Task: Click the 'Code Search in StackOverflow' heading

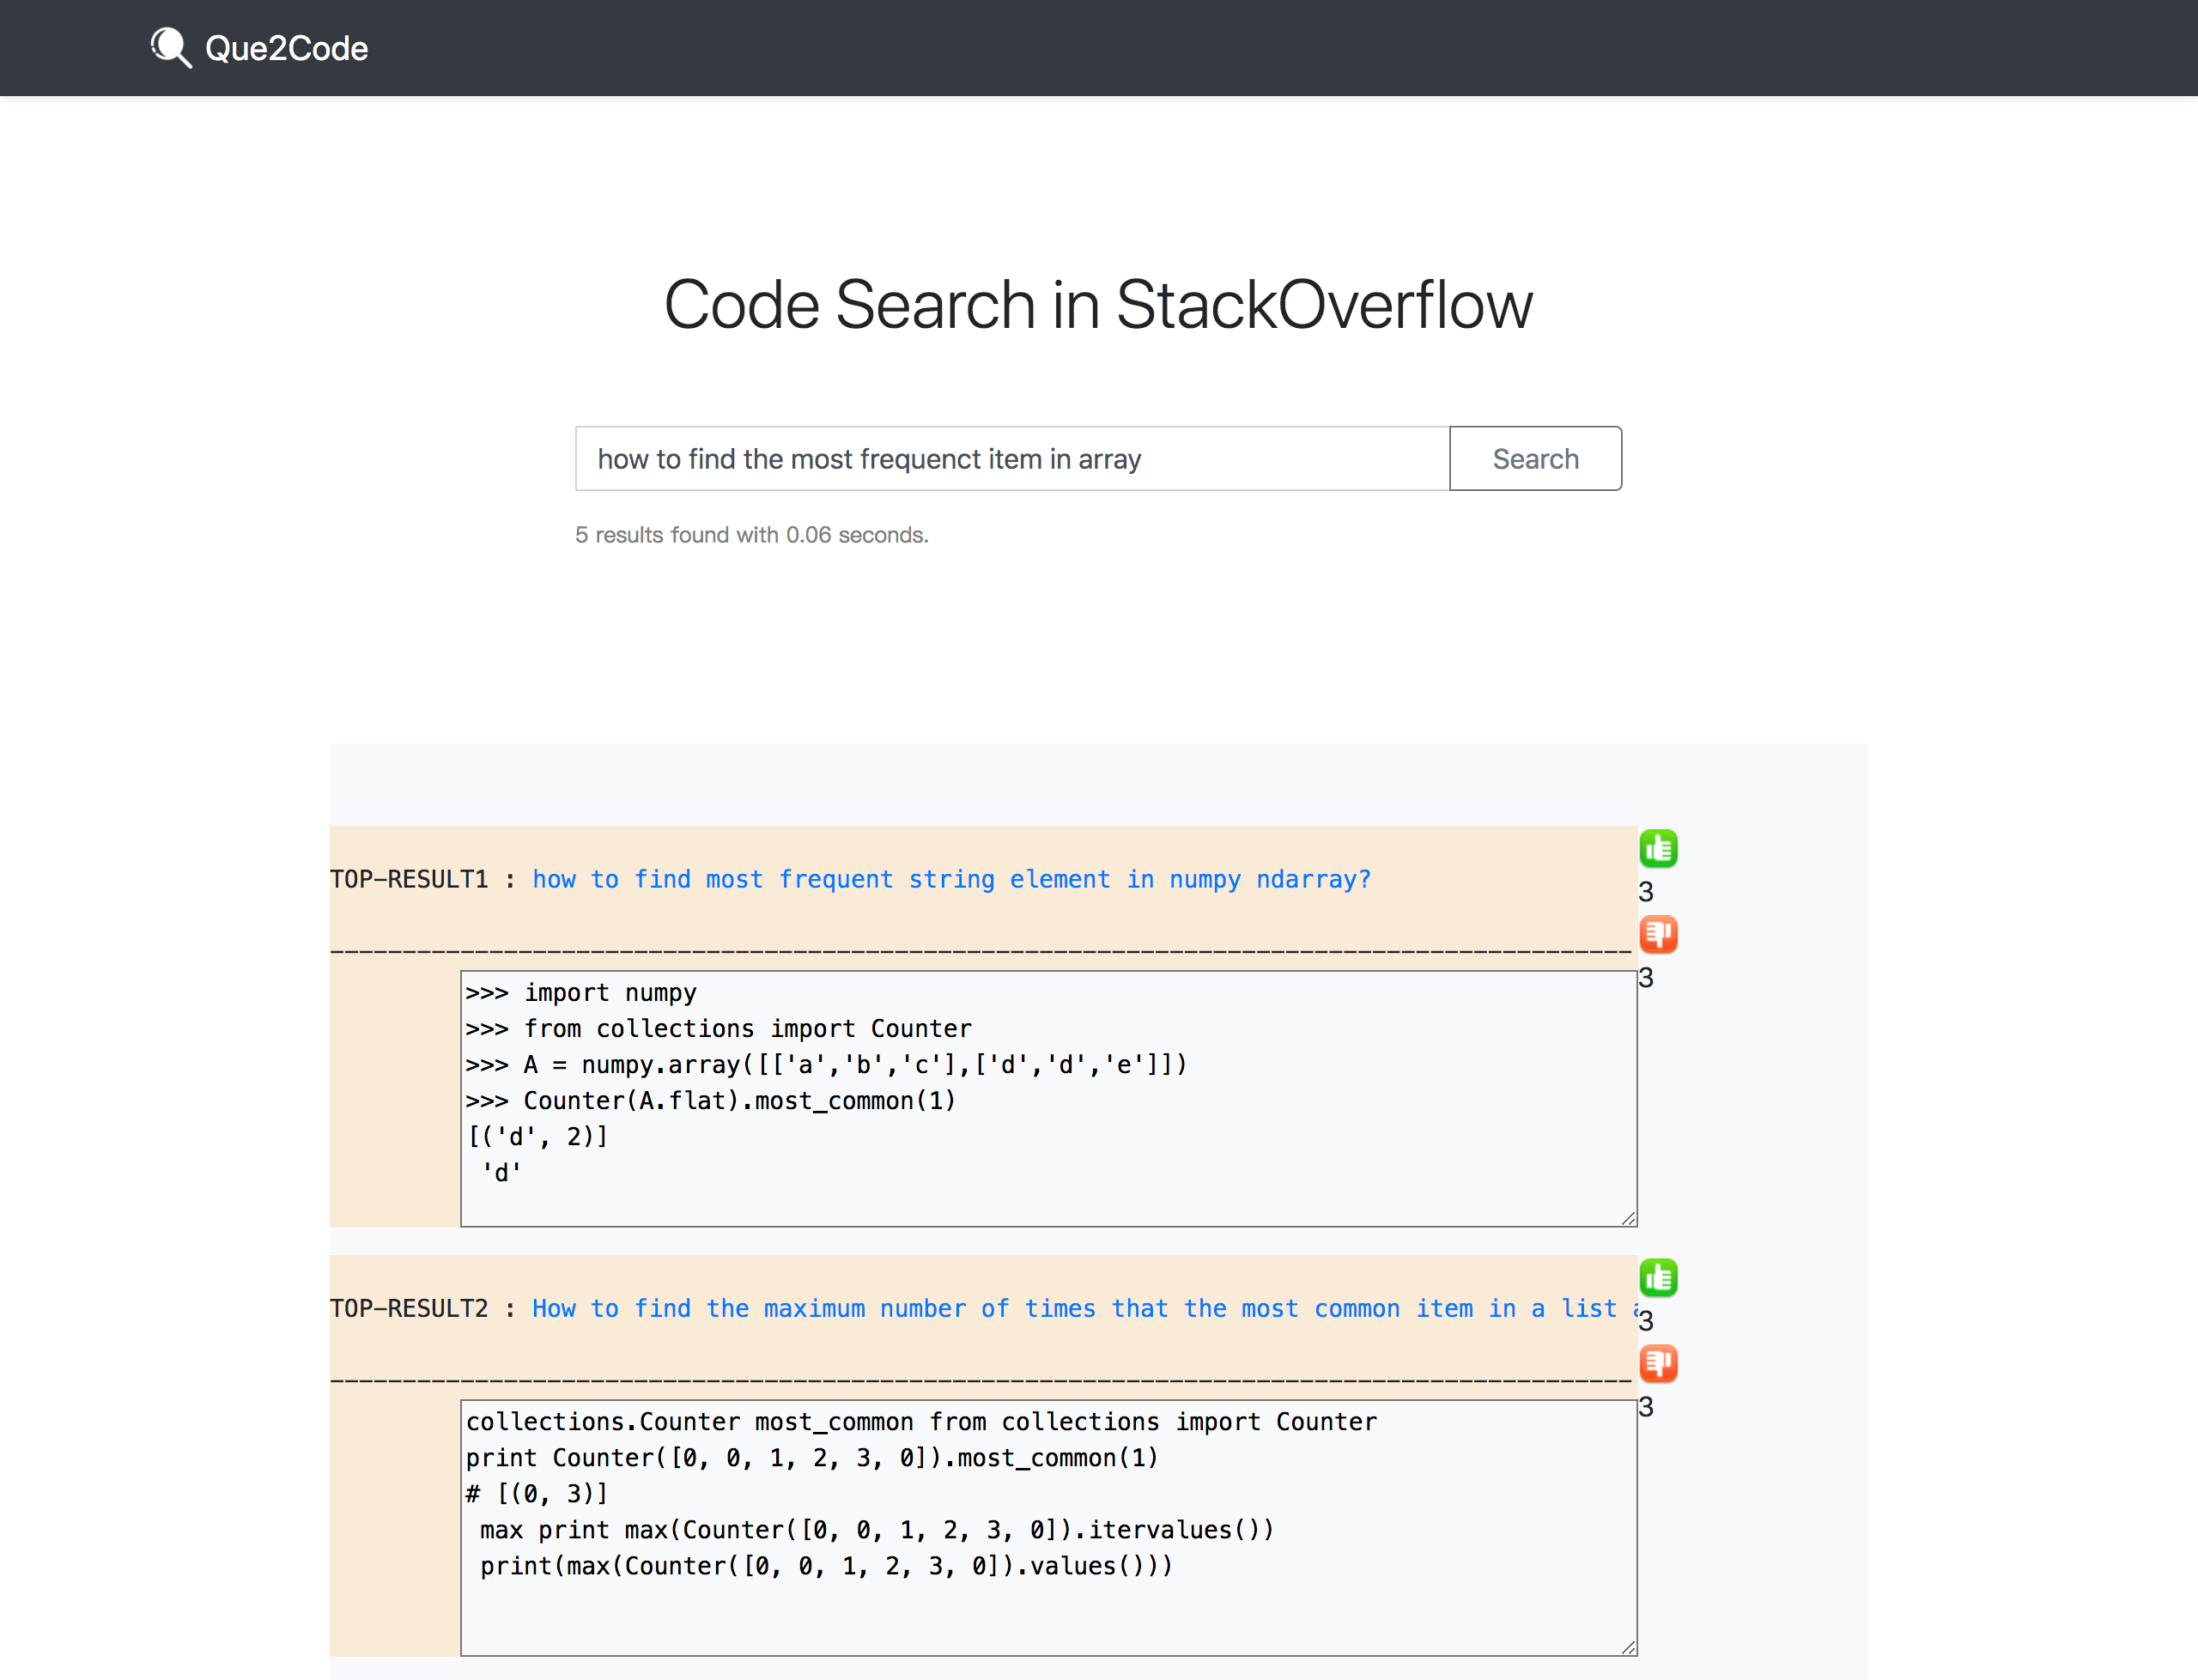Action: click(1098, 304)
